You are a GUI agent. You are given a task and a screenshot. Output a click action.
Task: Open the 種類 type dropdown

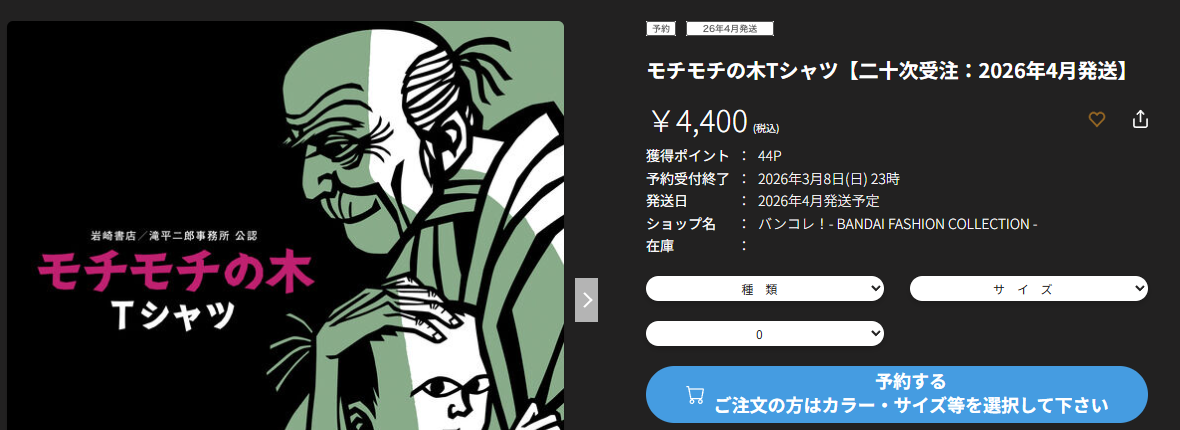click(x=765, y=288)
